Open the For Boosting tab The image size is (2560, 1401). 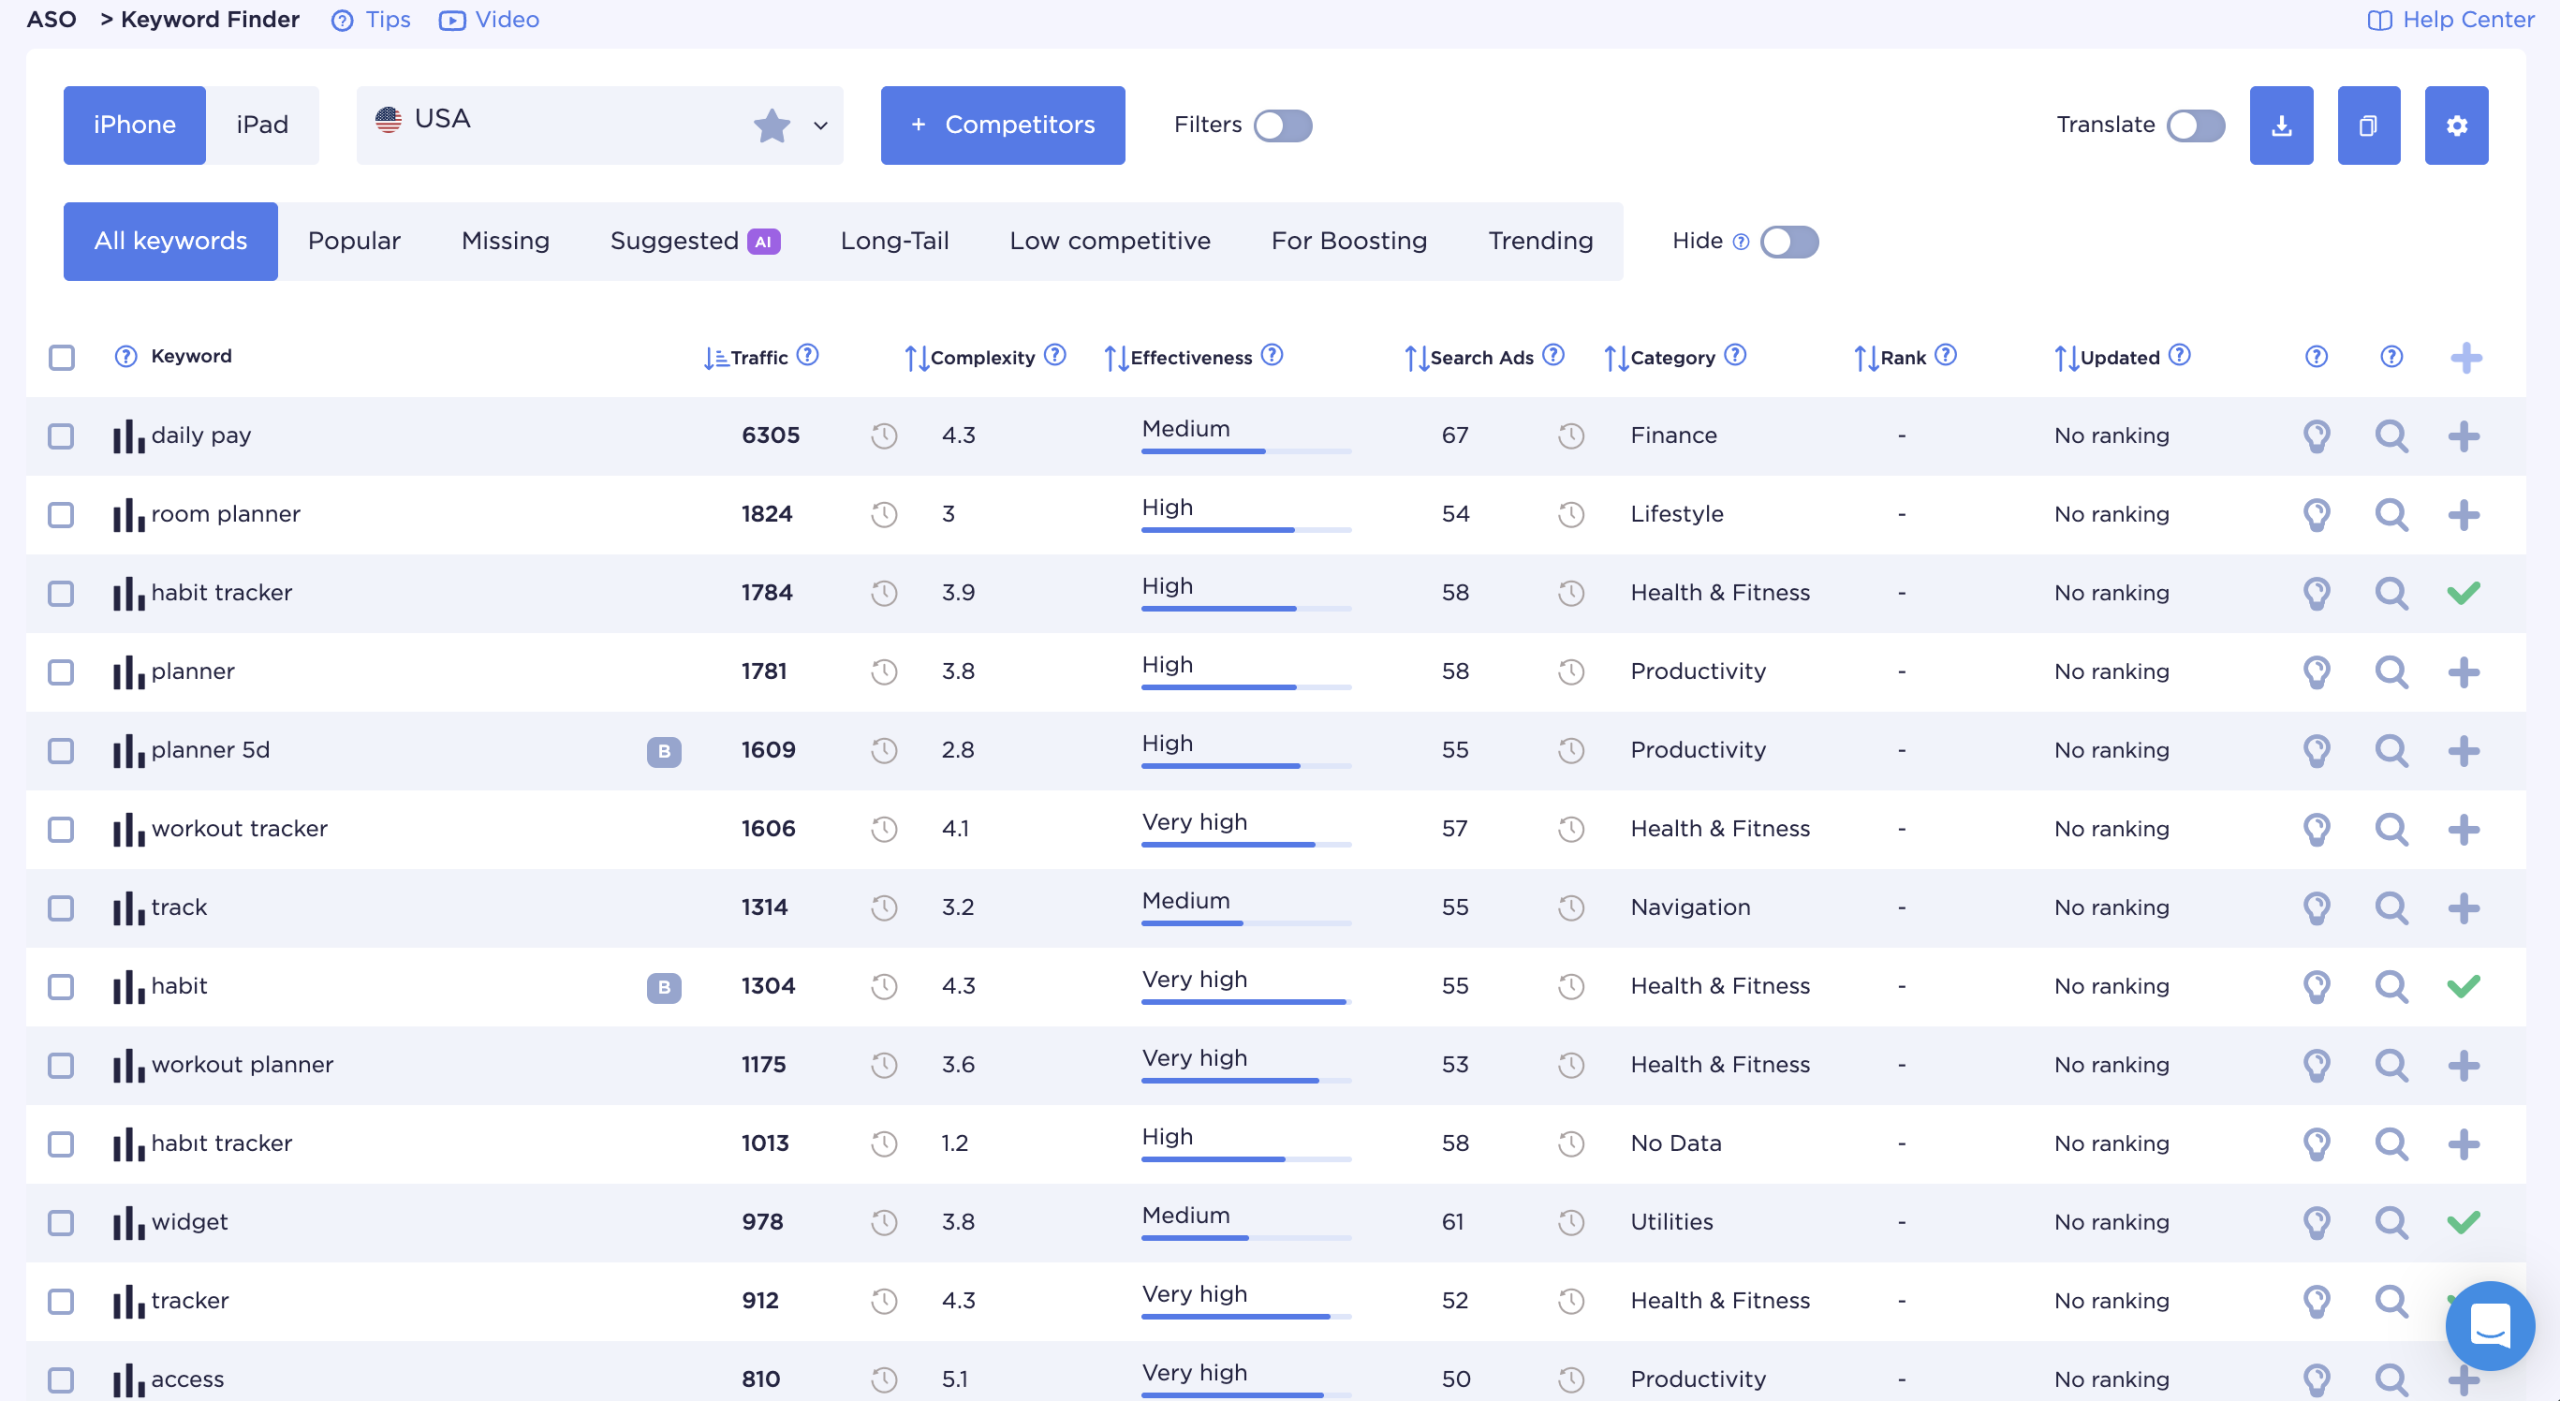[x=1349, y=241]
